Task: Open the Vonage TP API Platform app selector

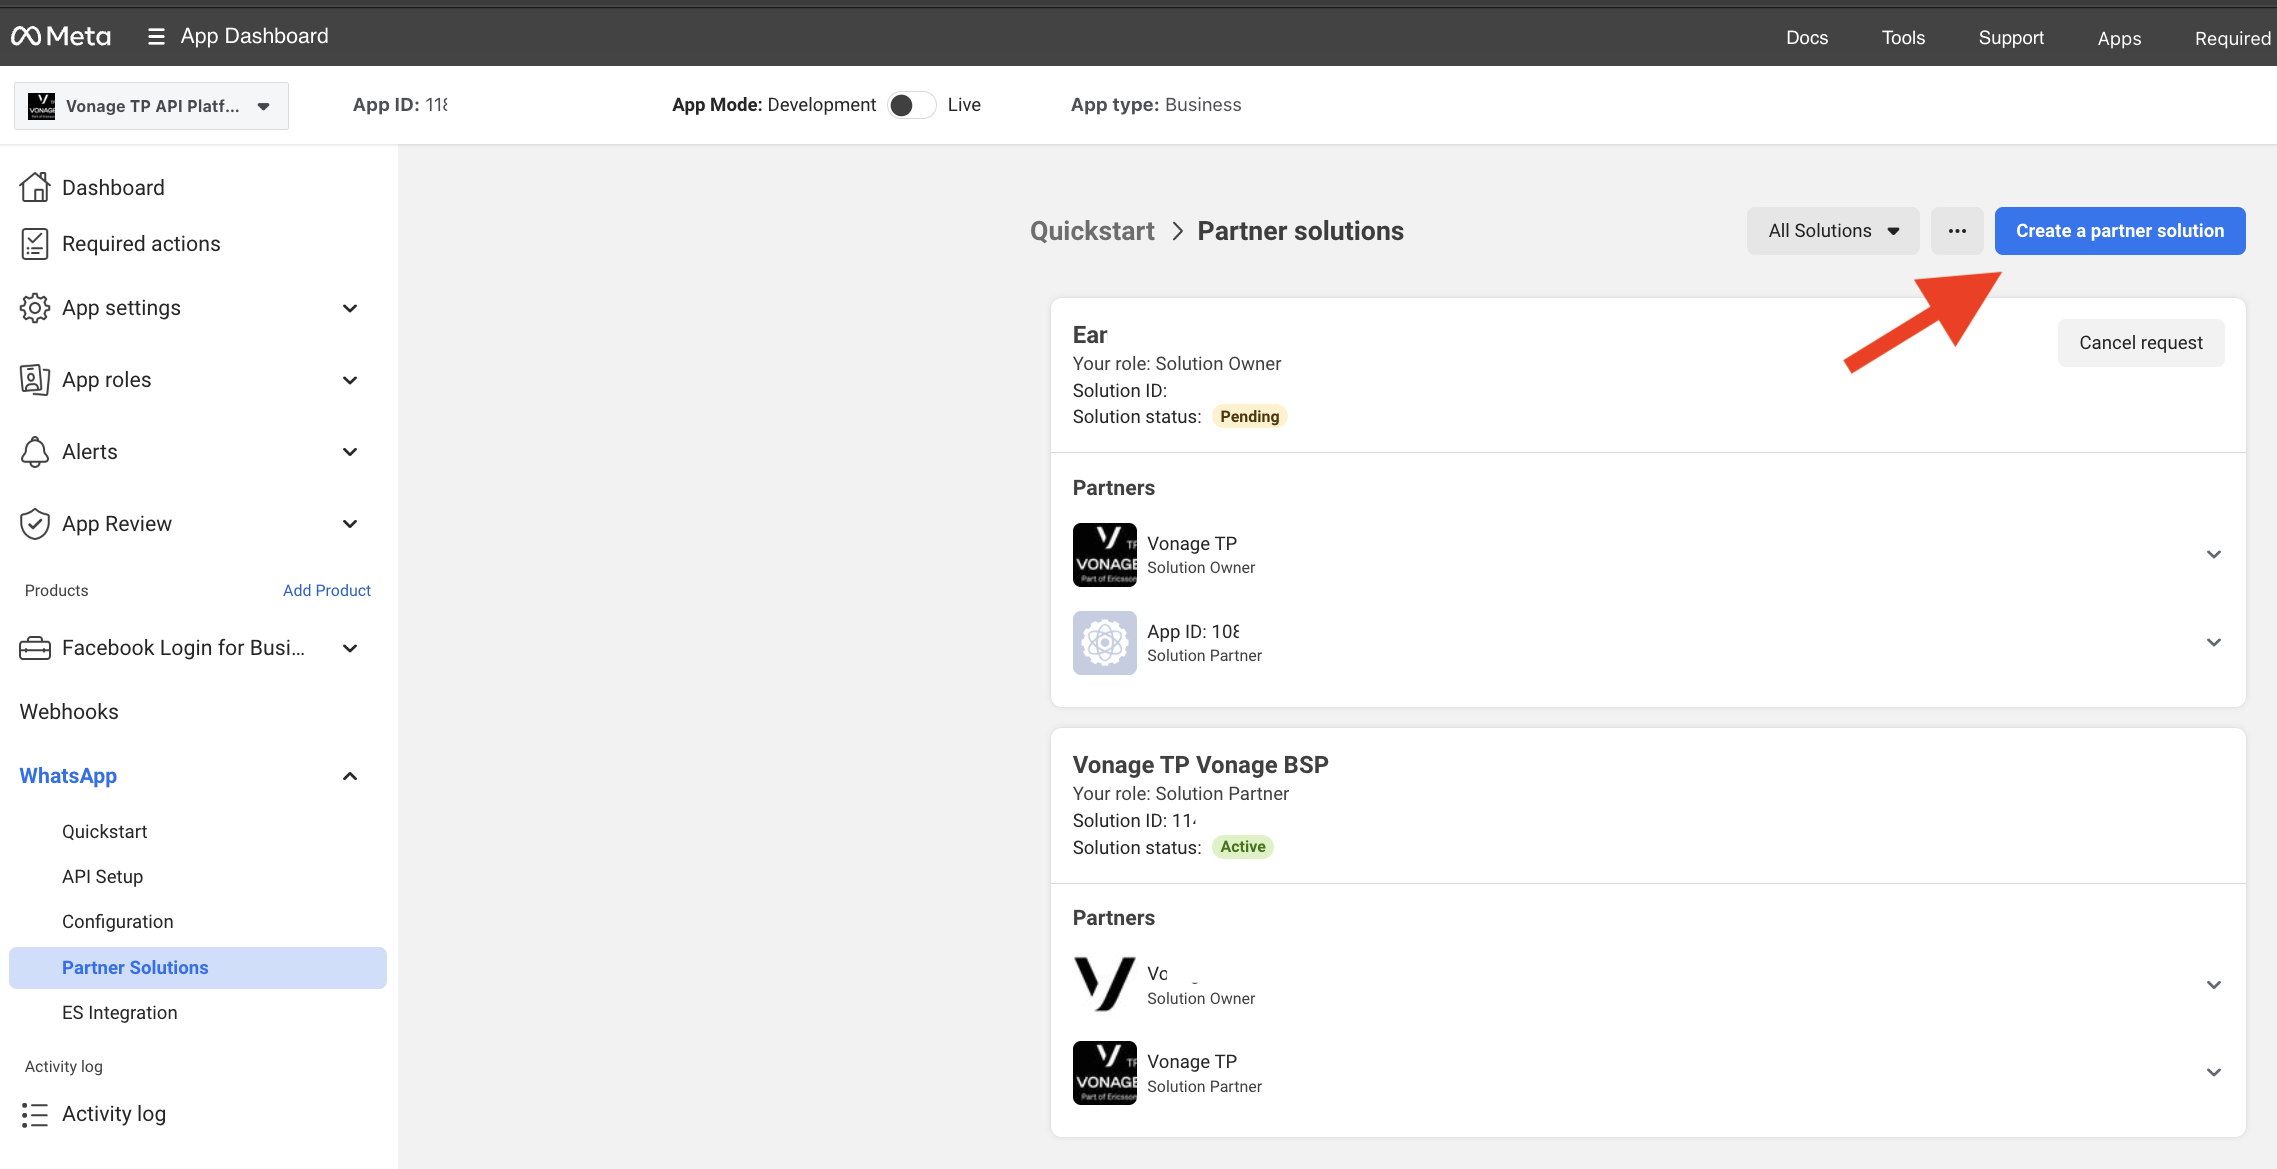Action: click(x=151, y=106)
